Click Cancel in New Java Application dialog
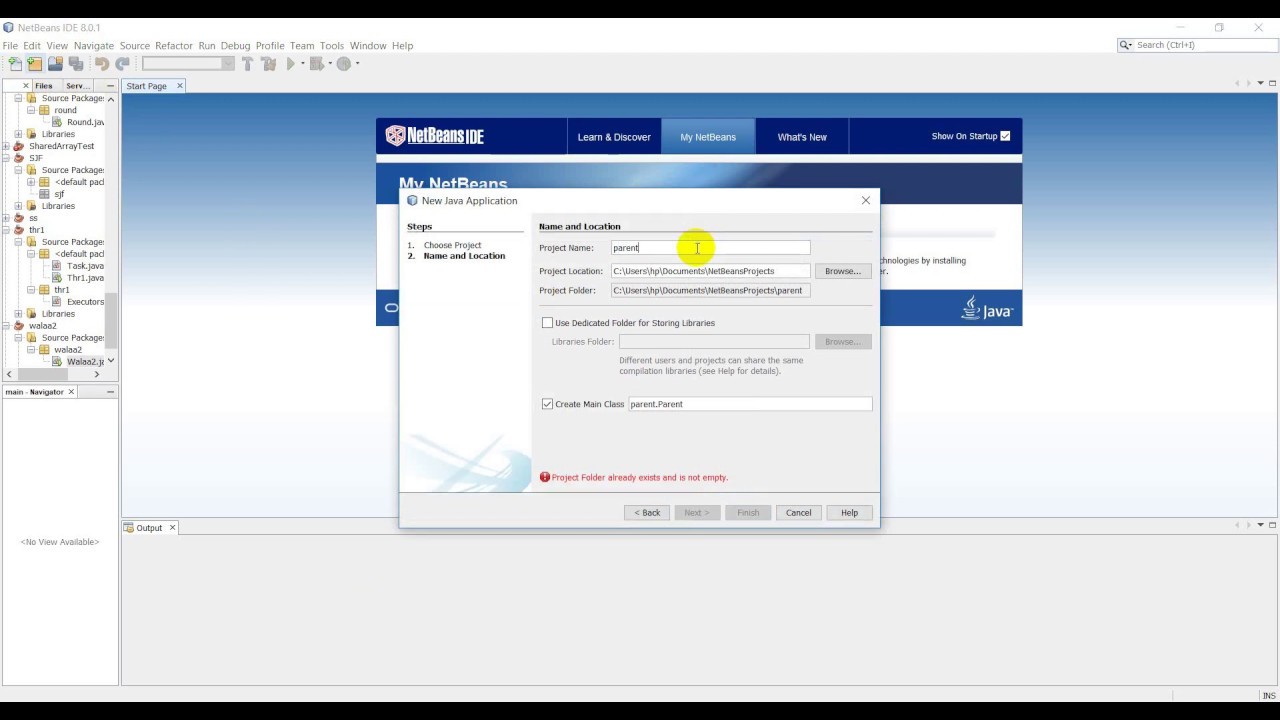Image resolution: width=1280 pixels, height=720 pixels. (x=798, y=513)
